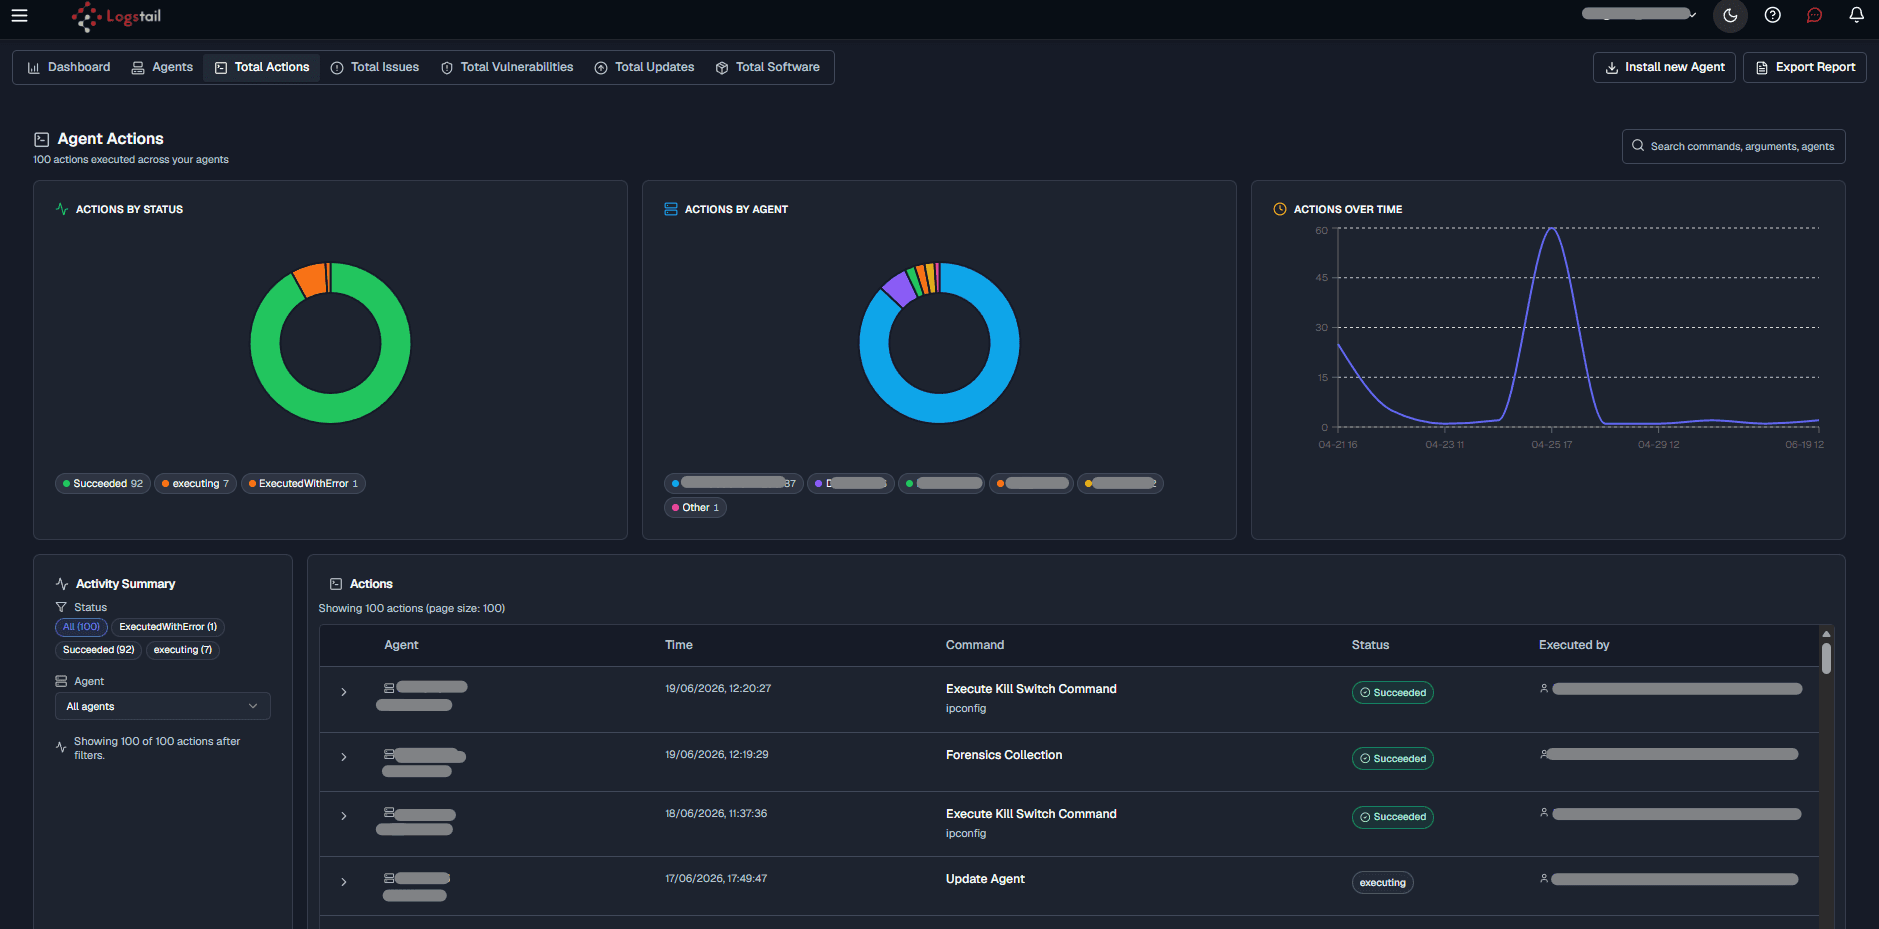The height and width of the screenshot is (929, 1879).
Task: Toggle dark mode with the moon icon
Action: (x=1730, y=15)
